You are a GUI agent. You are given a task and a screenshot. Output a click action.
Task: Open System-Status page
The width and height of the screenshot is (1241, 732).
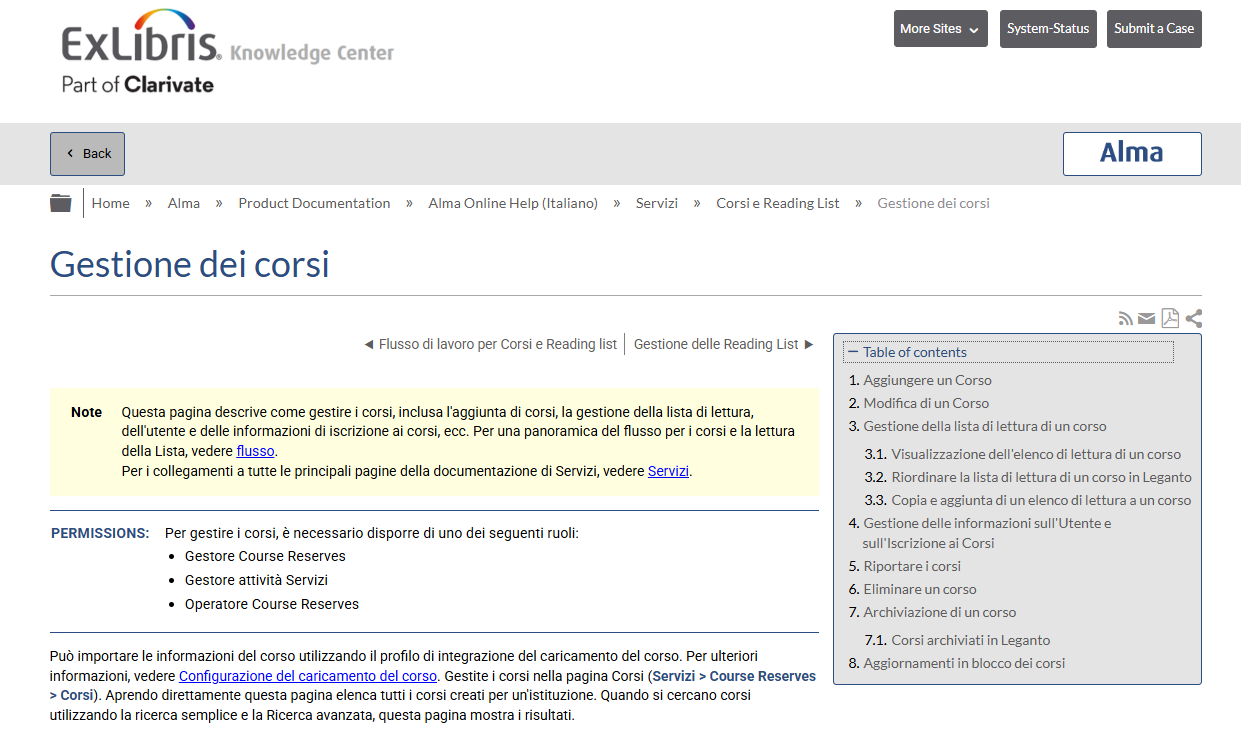[x=1048, y=29]
